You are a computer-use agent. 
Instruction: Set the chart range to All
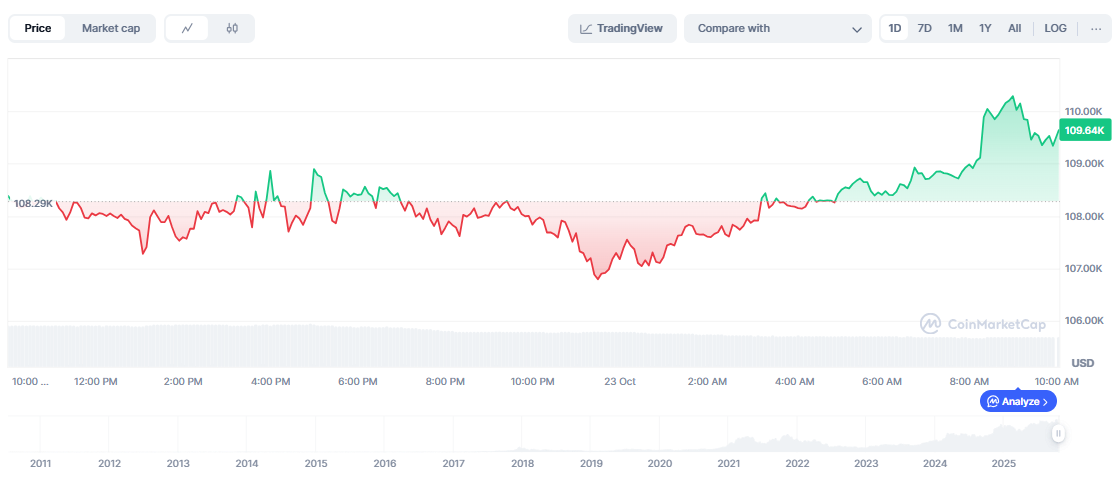(x=1014, y=29)
